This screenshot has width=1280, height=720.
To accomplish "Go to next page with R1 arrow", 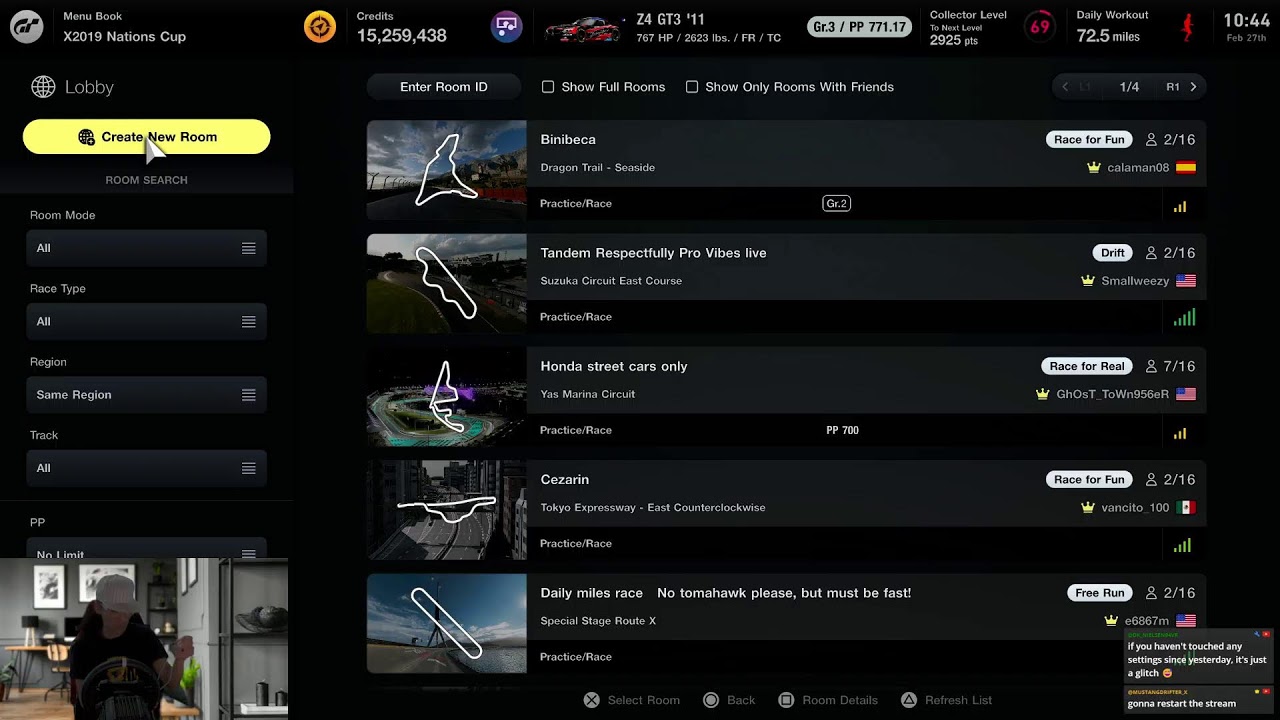I will (x=1182, y=87).
